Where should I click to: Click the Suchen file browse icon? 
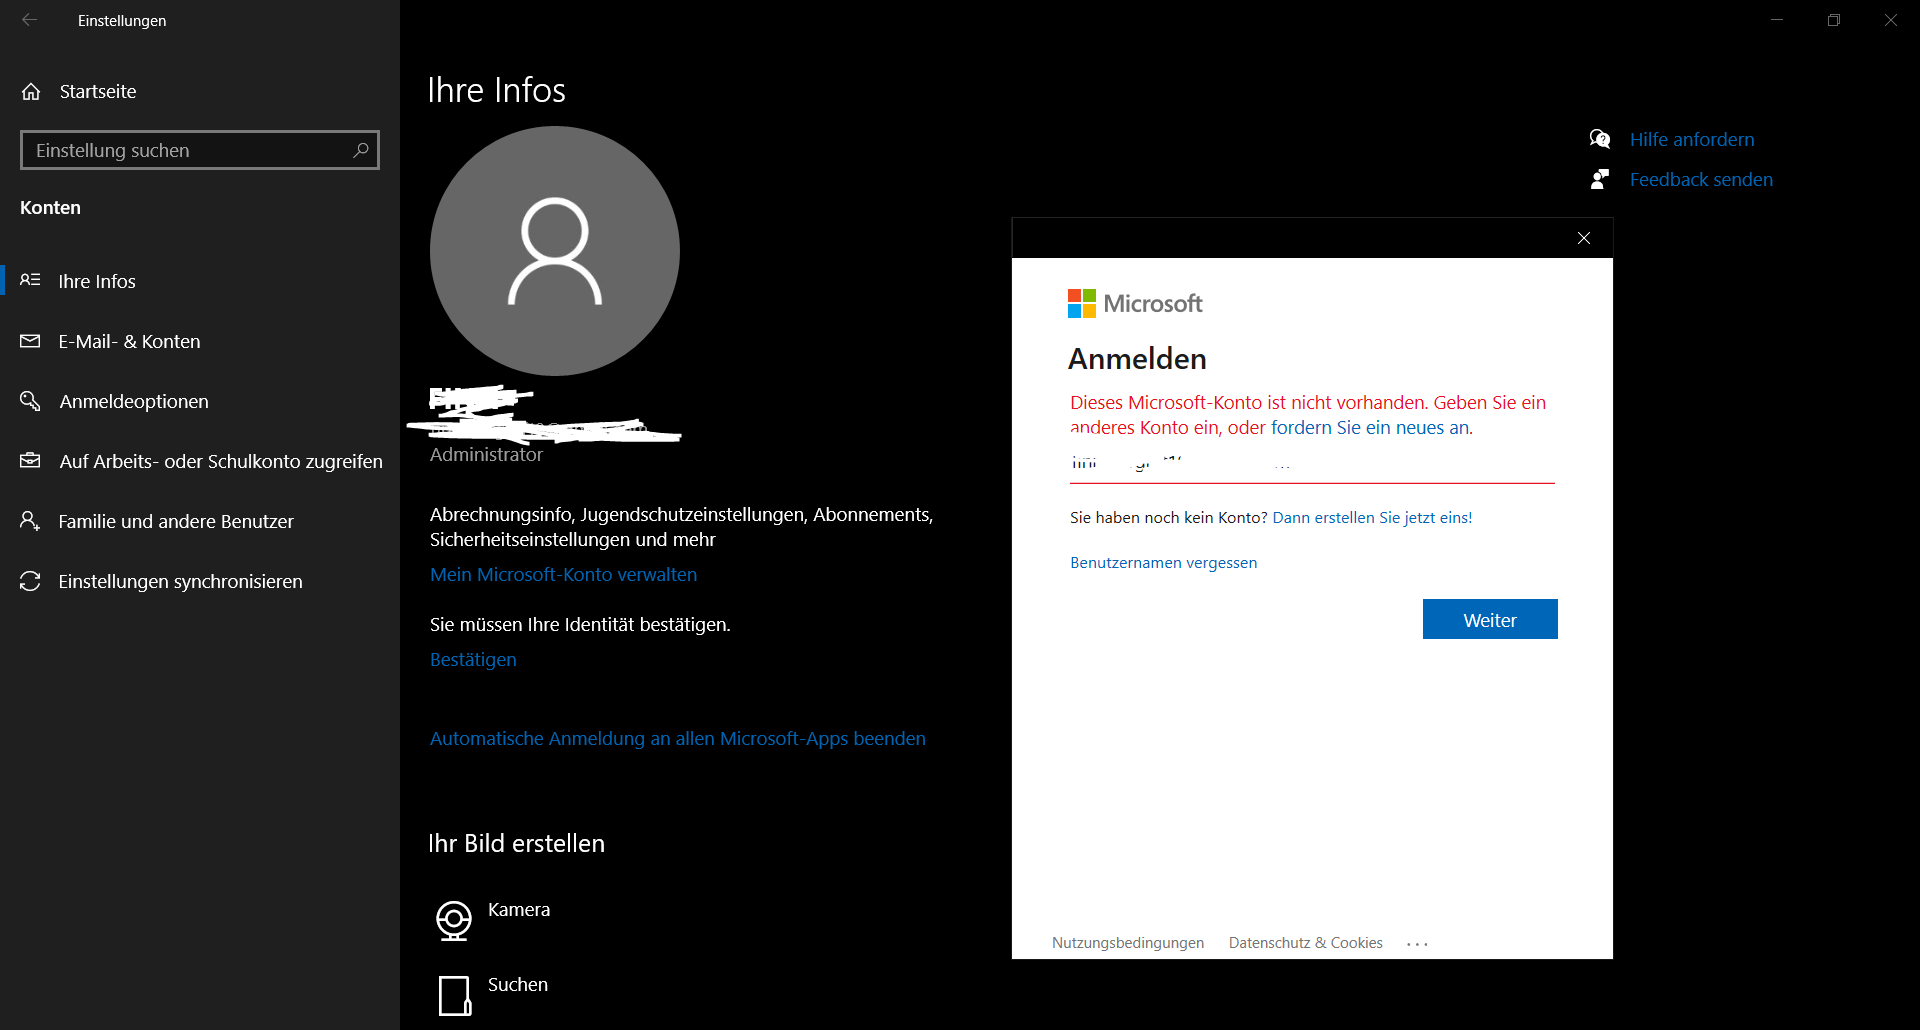tap(455, 996)
